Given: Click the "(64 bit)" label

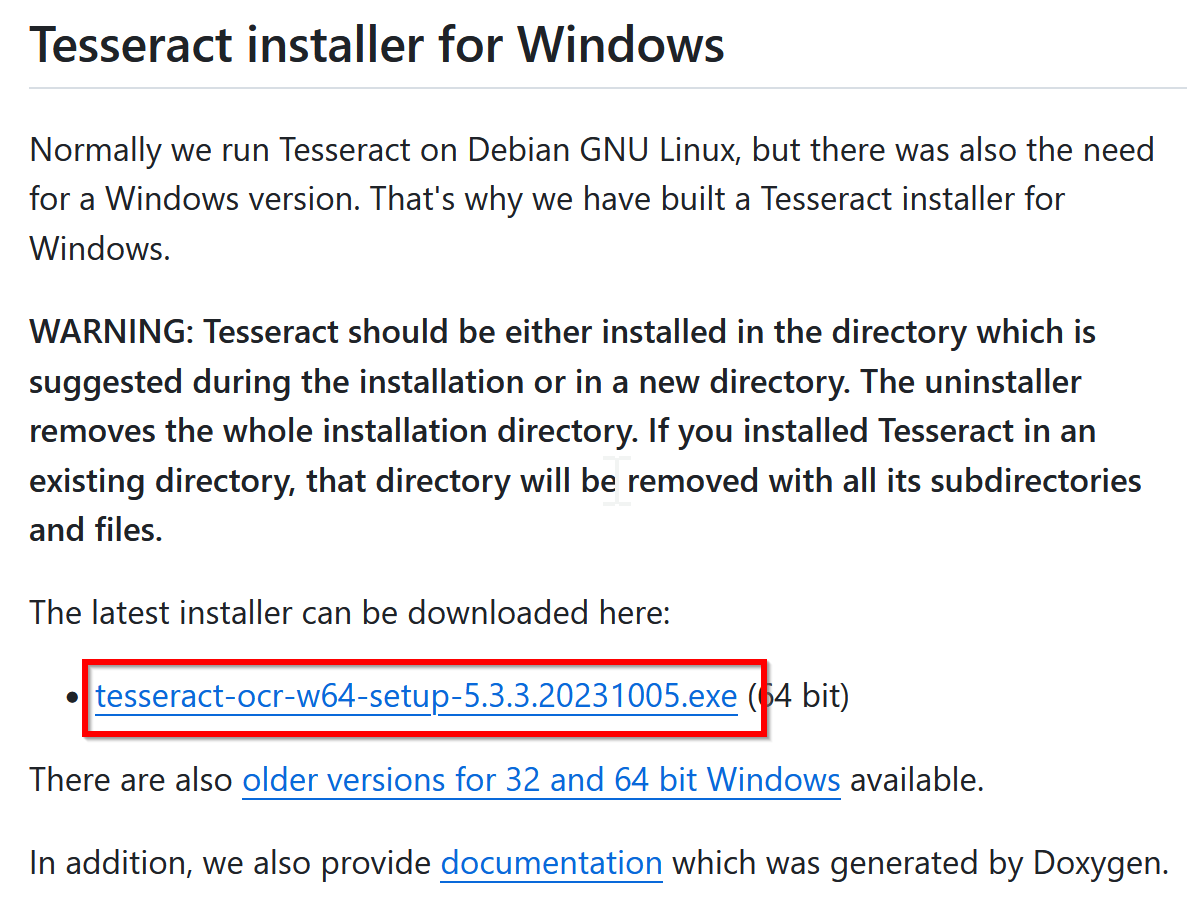Looking at the screenshot, I should [798, 696].
